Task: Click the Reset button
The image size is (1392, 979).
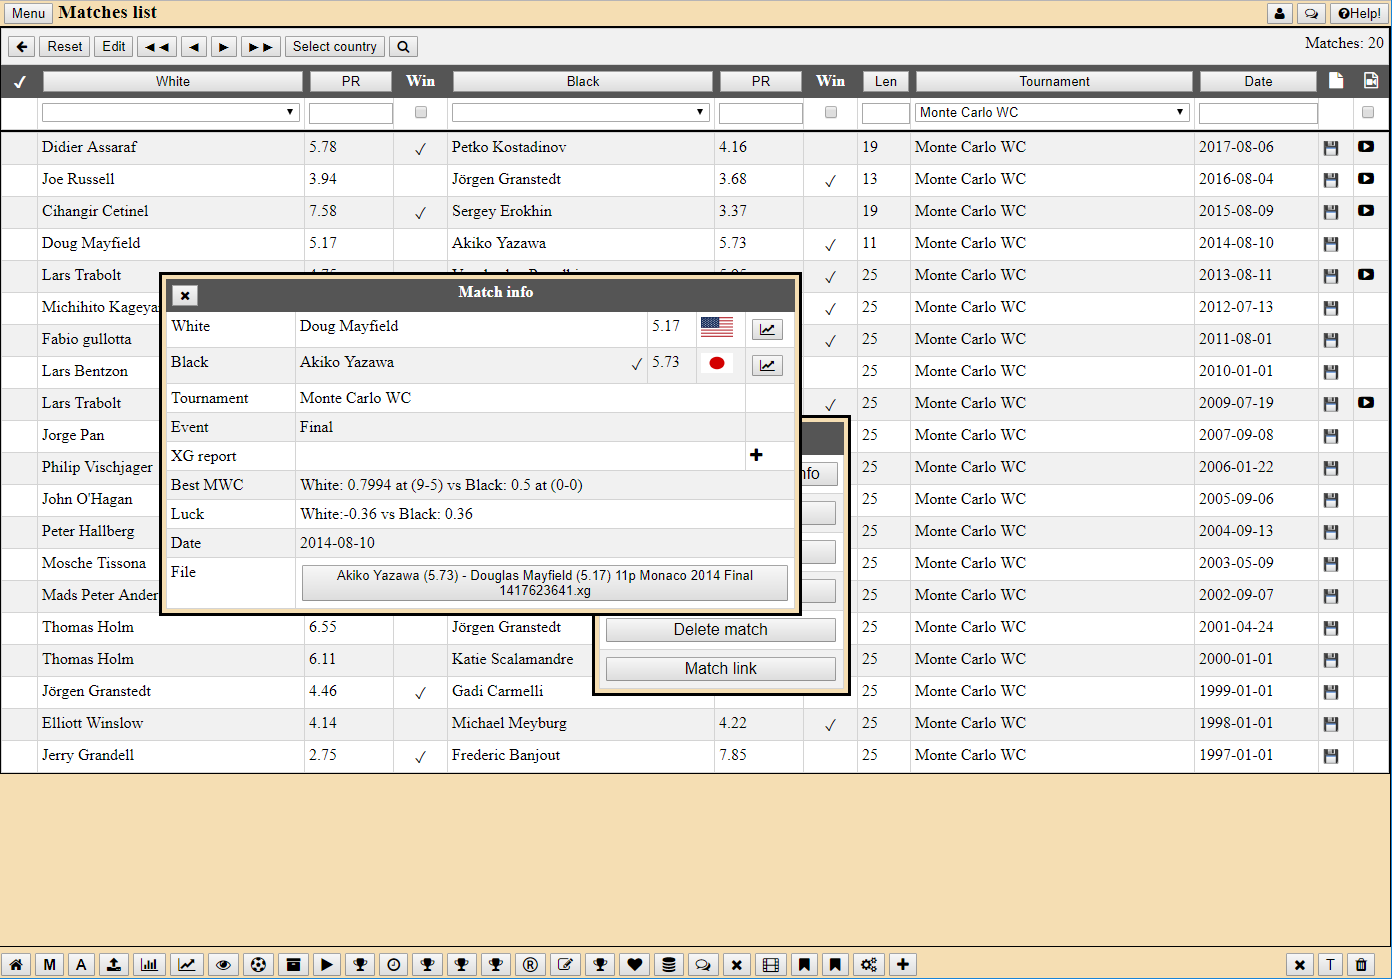Action: tap(65, 47)
